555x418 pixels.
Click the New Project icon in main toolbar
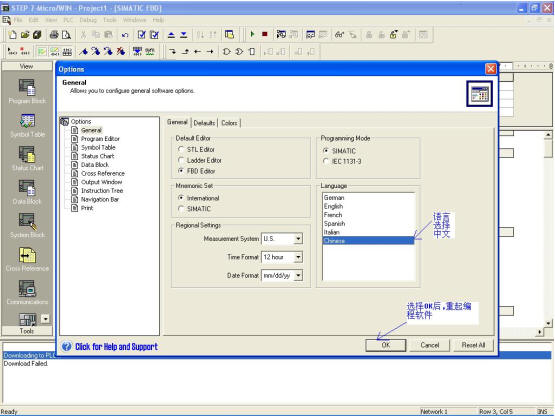[13, 35]
